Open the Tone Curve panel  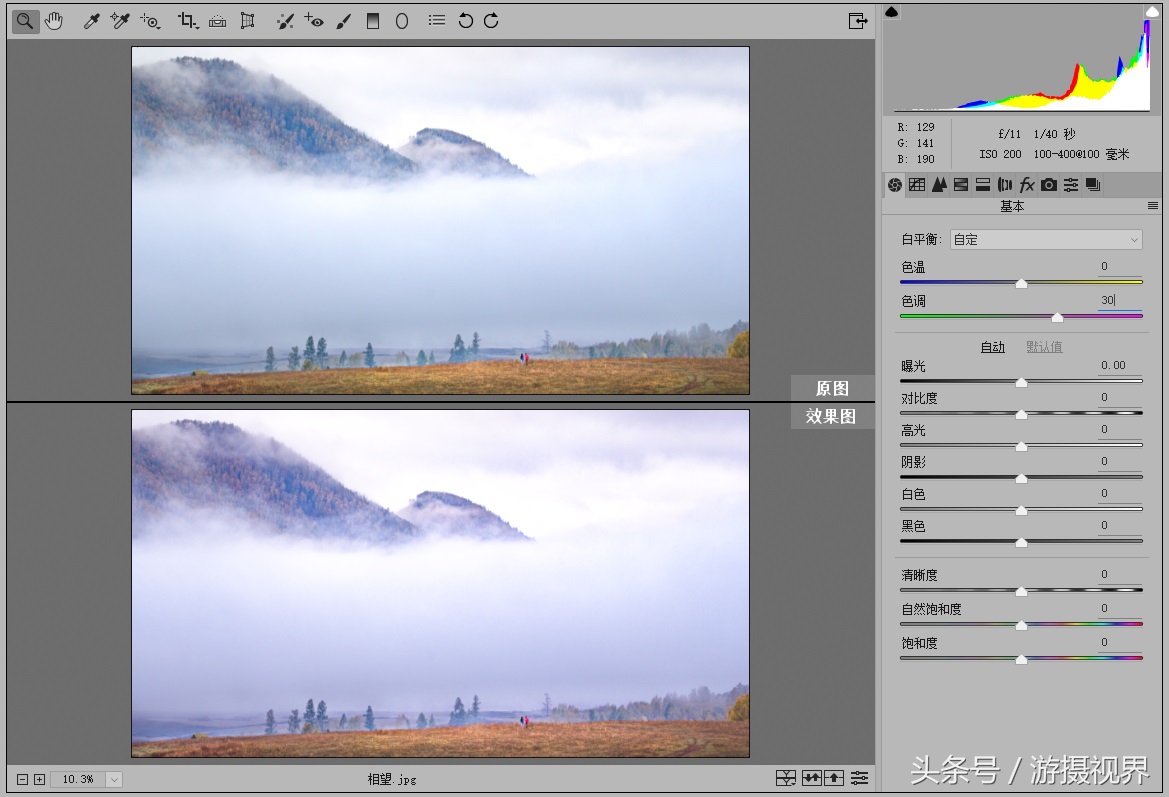(917, 184)
